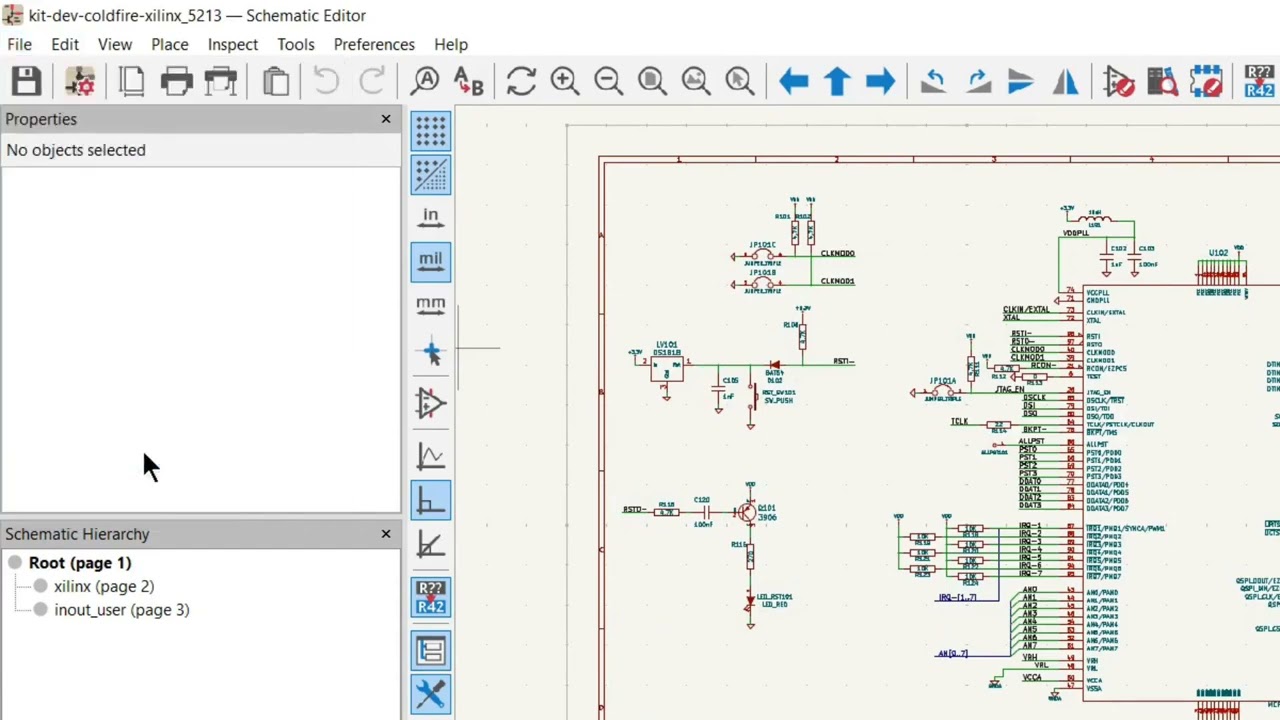Screen dimensions: 1280x720
Task: Toggle automatic annotation in left toolbar
Action: 431,596
